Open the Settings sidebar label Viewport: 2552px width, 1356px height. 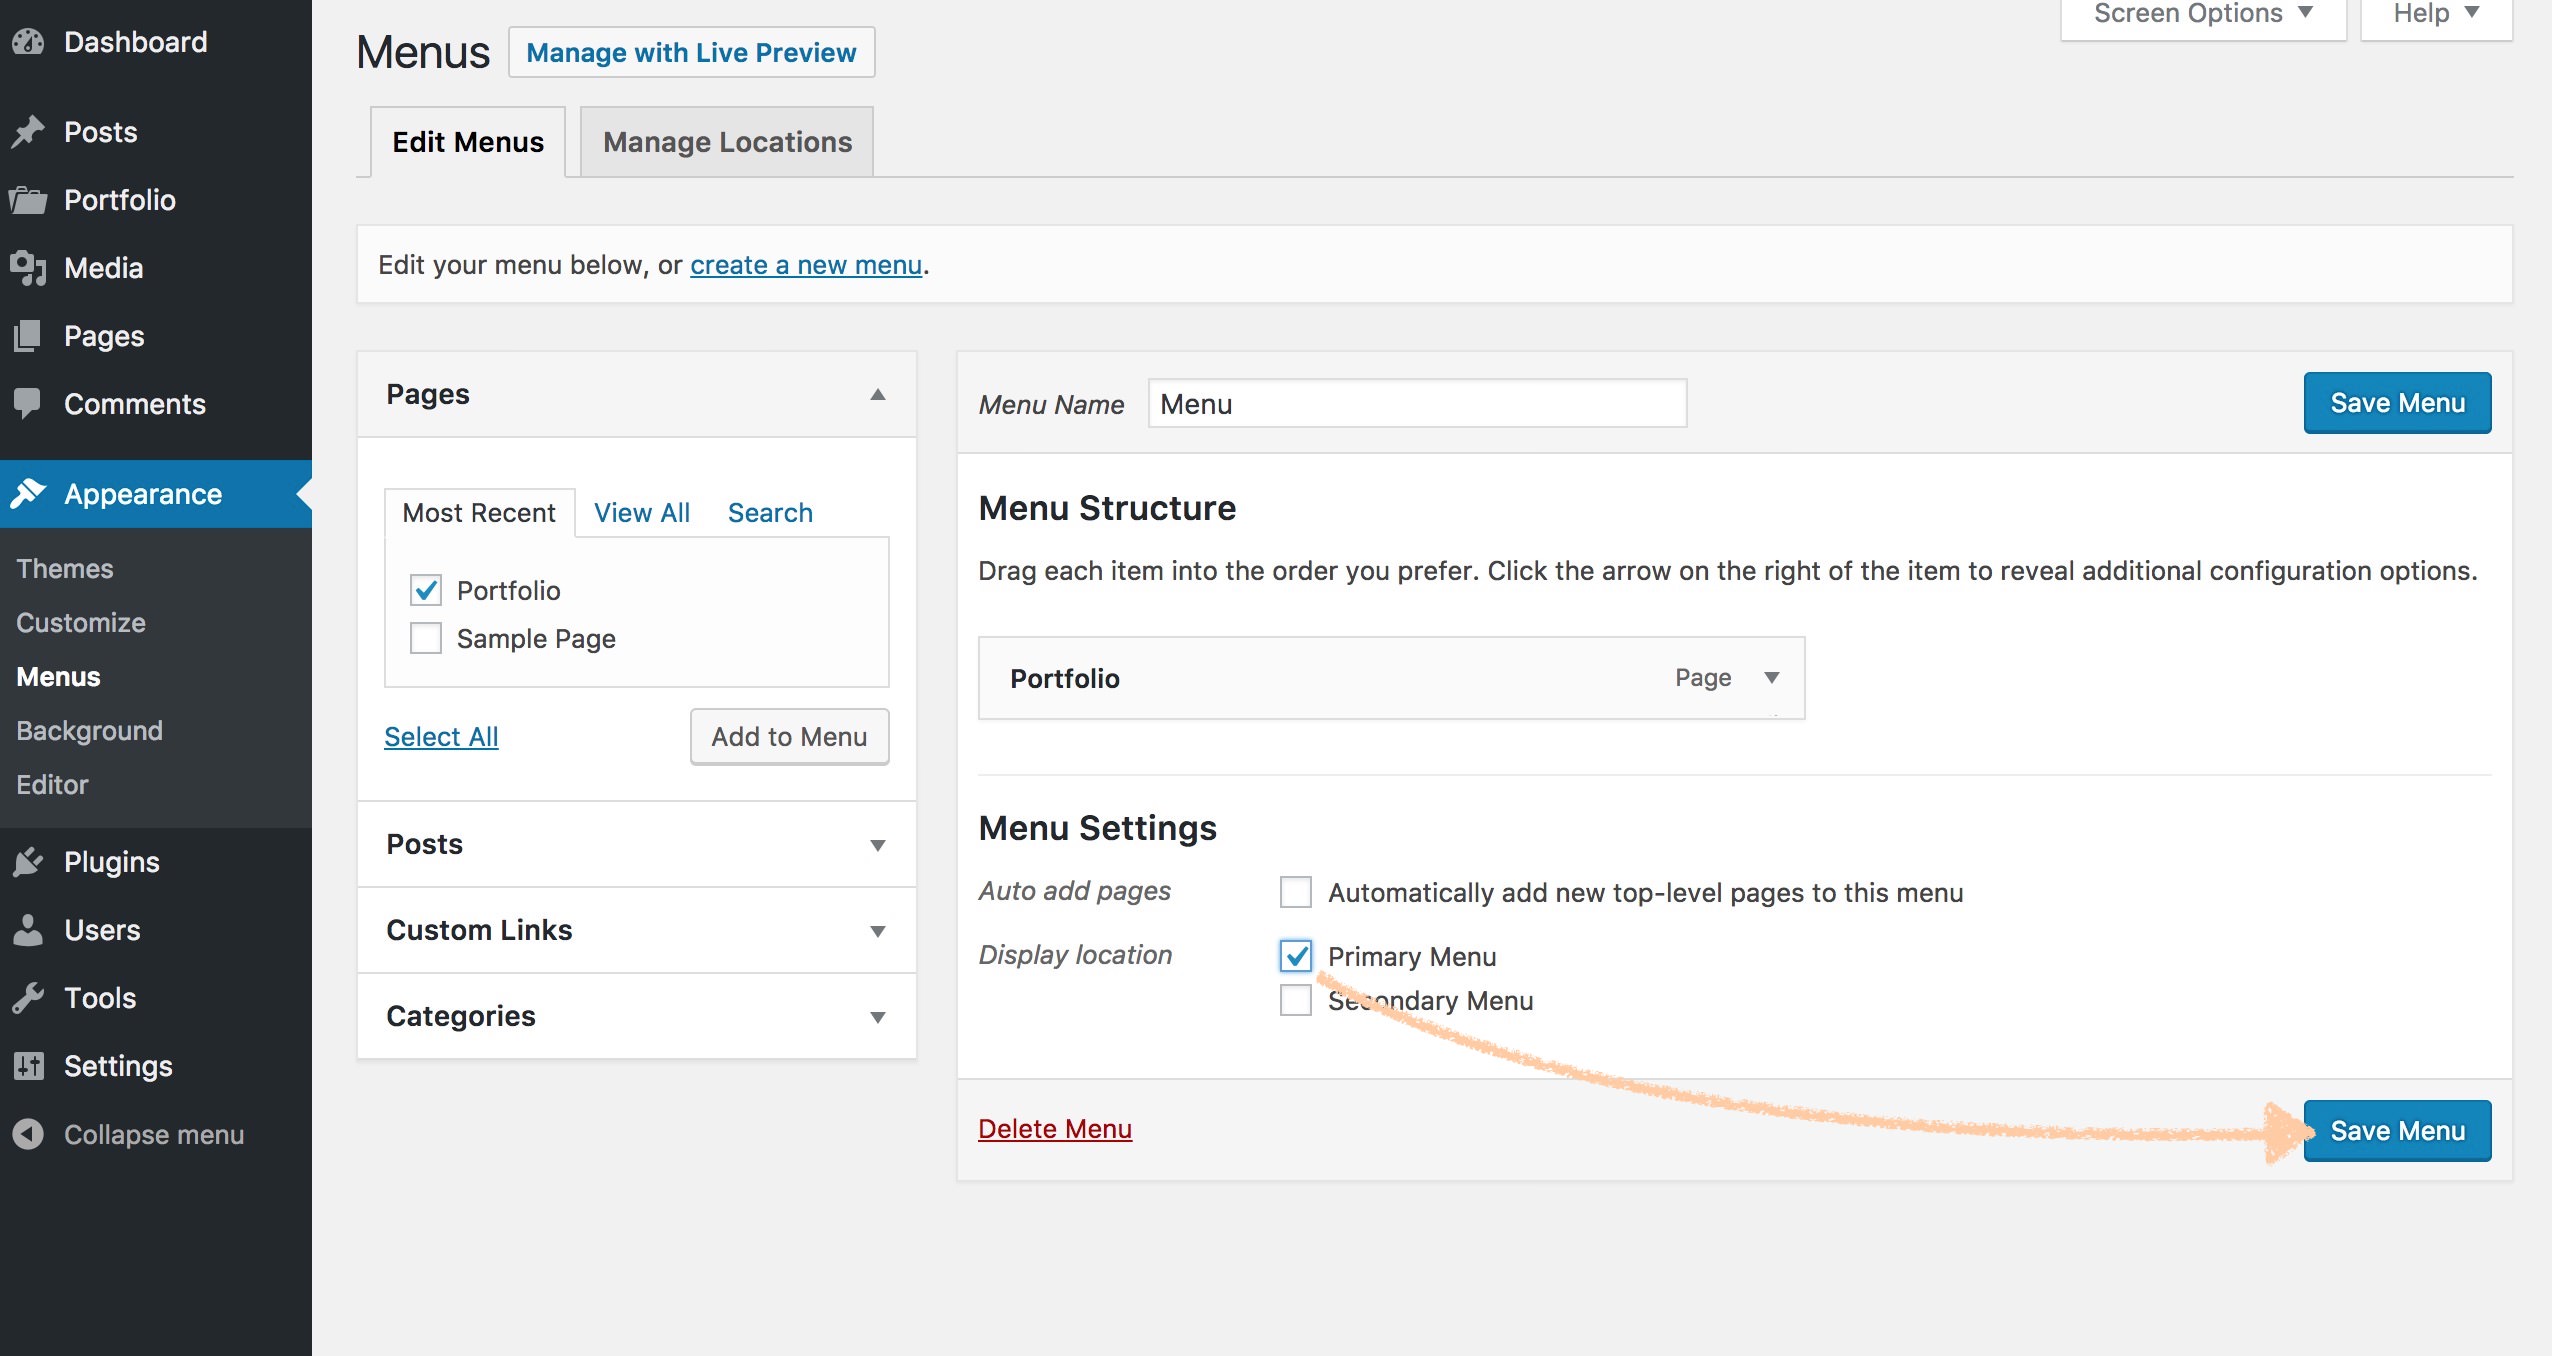(118, 1066)
